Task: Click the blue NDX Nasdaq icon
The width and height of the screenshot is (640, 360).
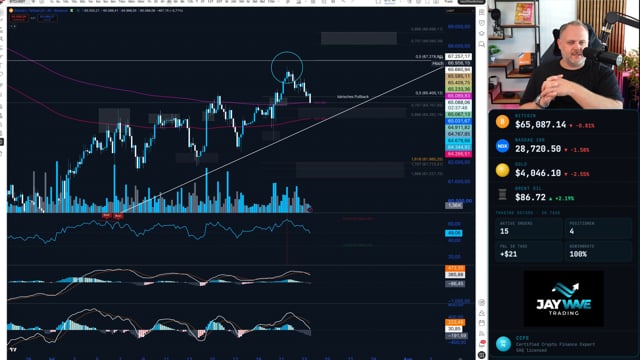Action: click(502, 146)
